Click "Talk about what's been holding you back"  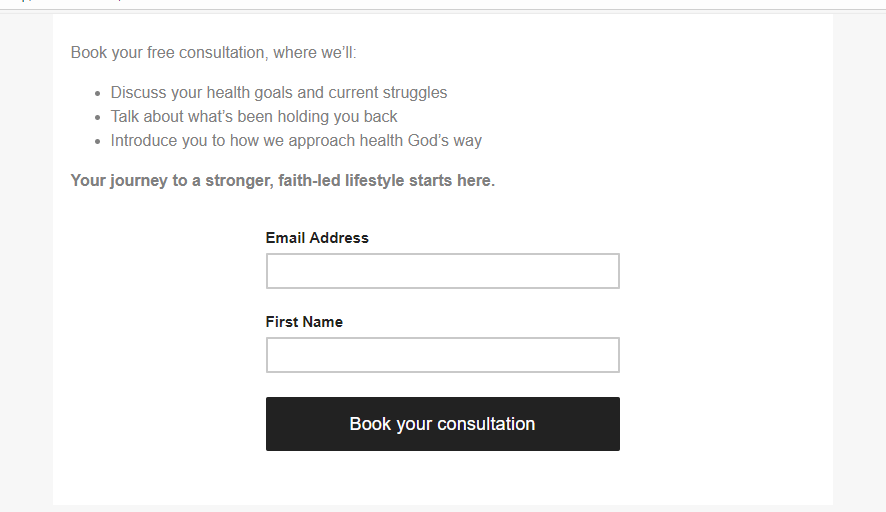[x=254, y=116]
